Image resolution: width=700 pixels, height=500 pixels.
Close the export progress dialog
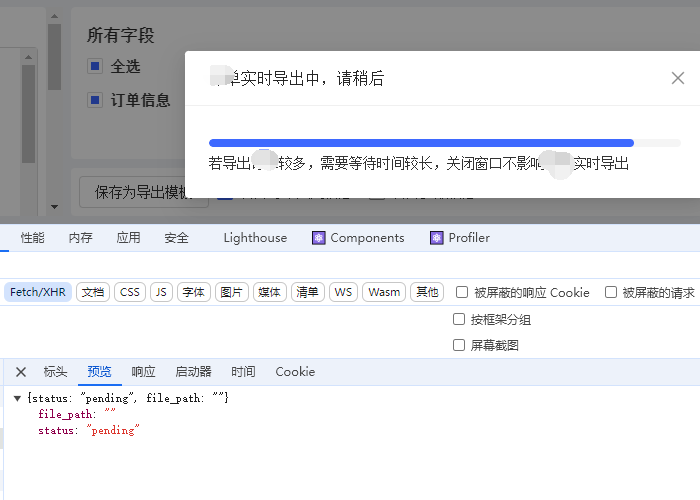[678, 78]
